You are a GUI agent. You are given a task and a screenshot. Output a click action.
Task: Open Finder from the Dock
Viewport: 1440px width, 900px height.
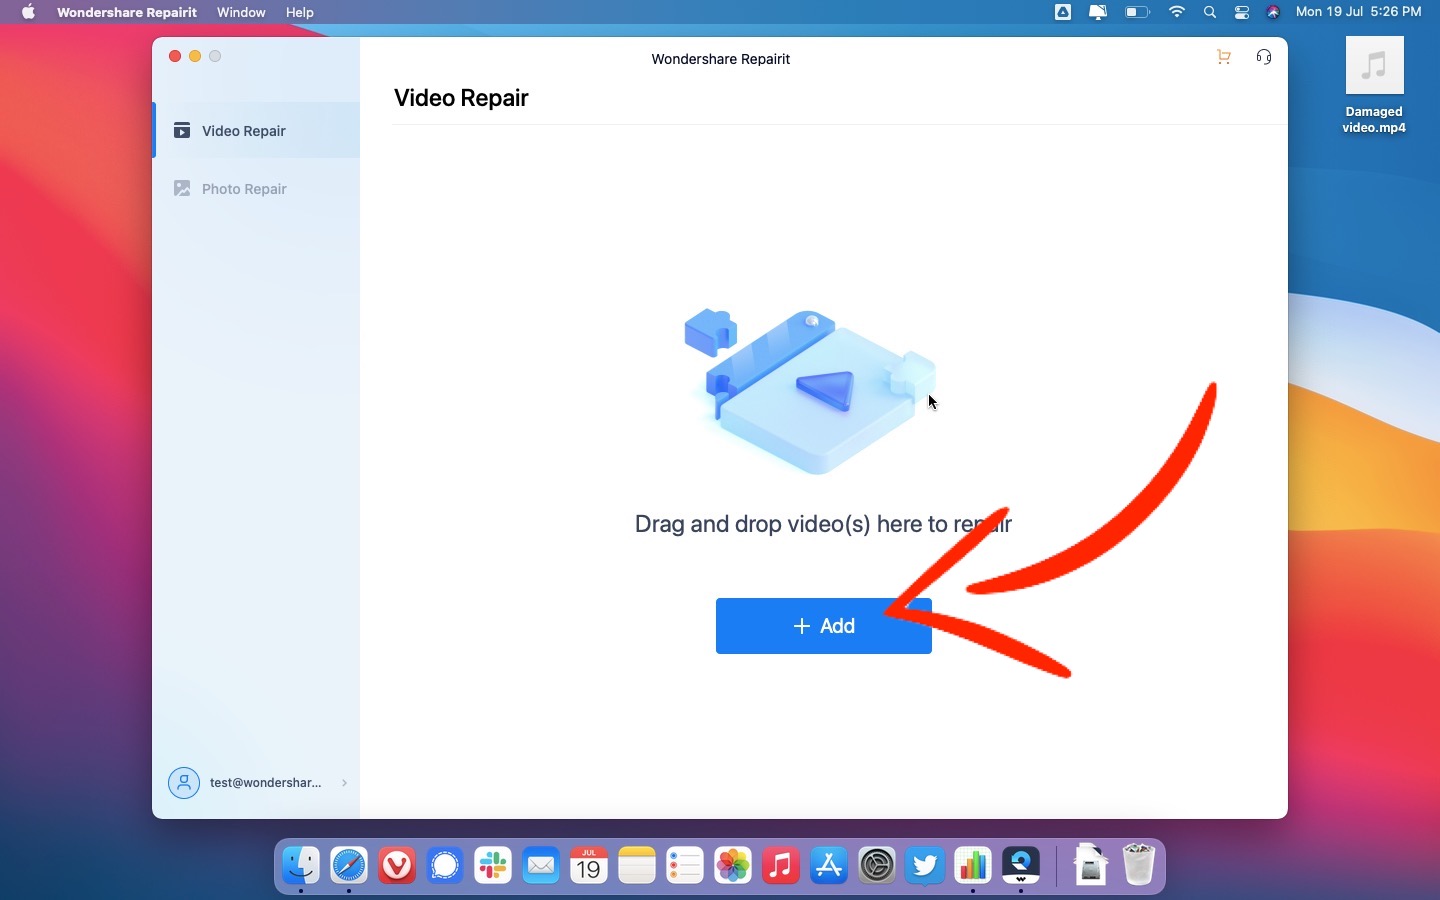[301, 865]
